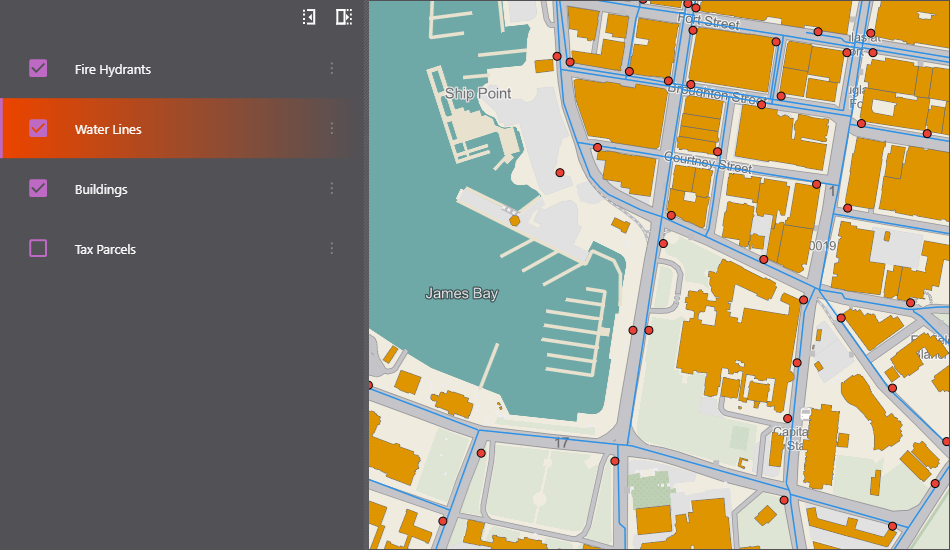This screenshot has height=550, width=950.
Task: Click the Ship Point map label
Action: pyautogui.click(x=478, y=94)
